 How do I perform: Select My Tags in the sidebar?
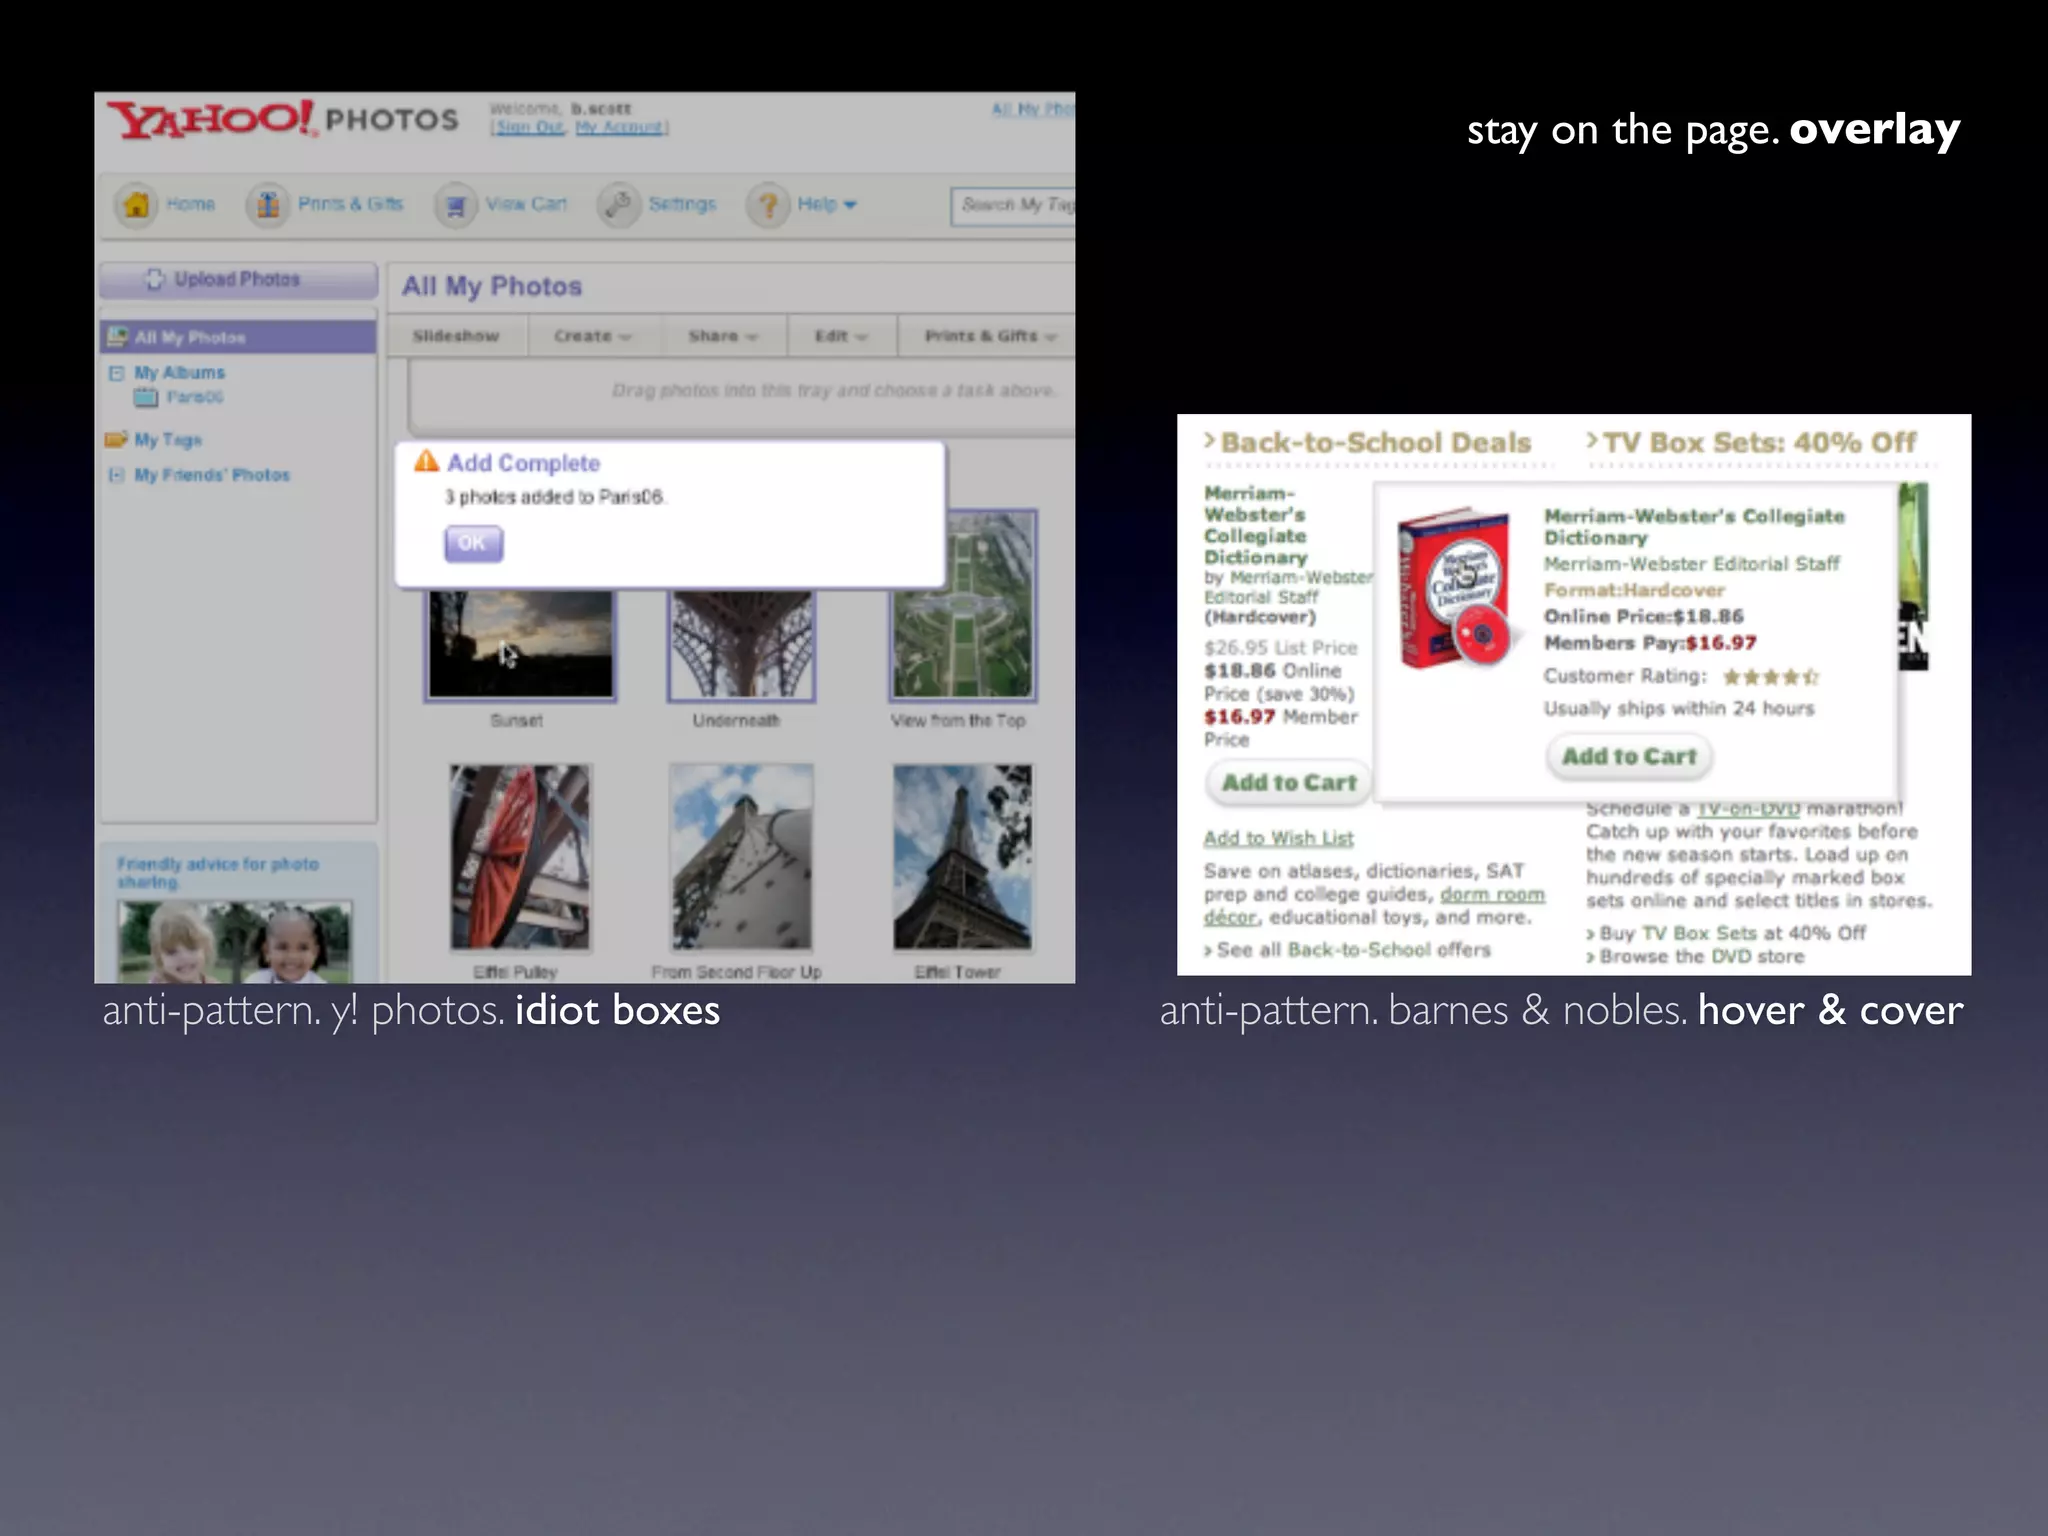(168, 440)
